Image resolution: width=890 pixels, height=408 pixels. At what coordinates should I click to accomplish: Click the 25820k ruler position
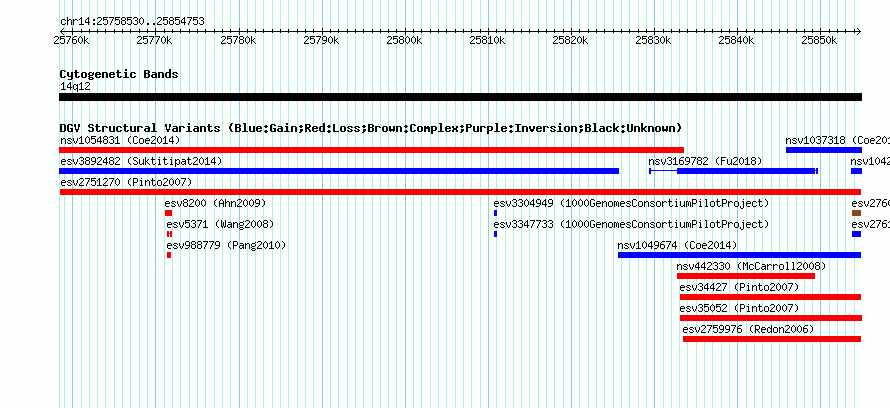(x=570, y=40)
